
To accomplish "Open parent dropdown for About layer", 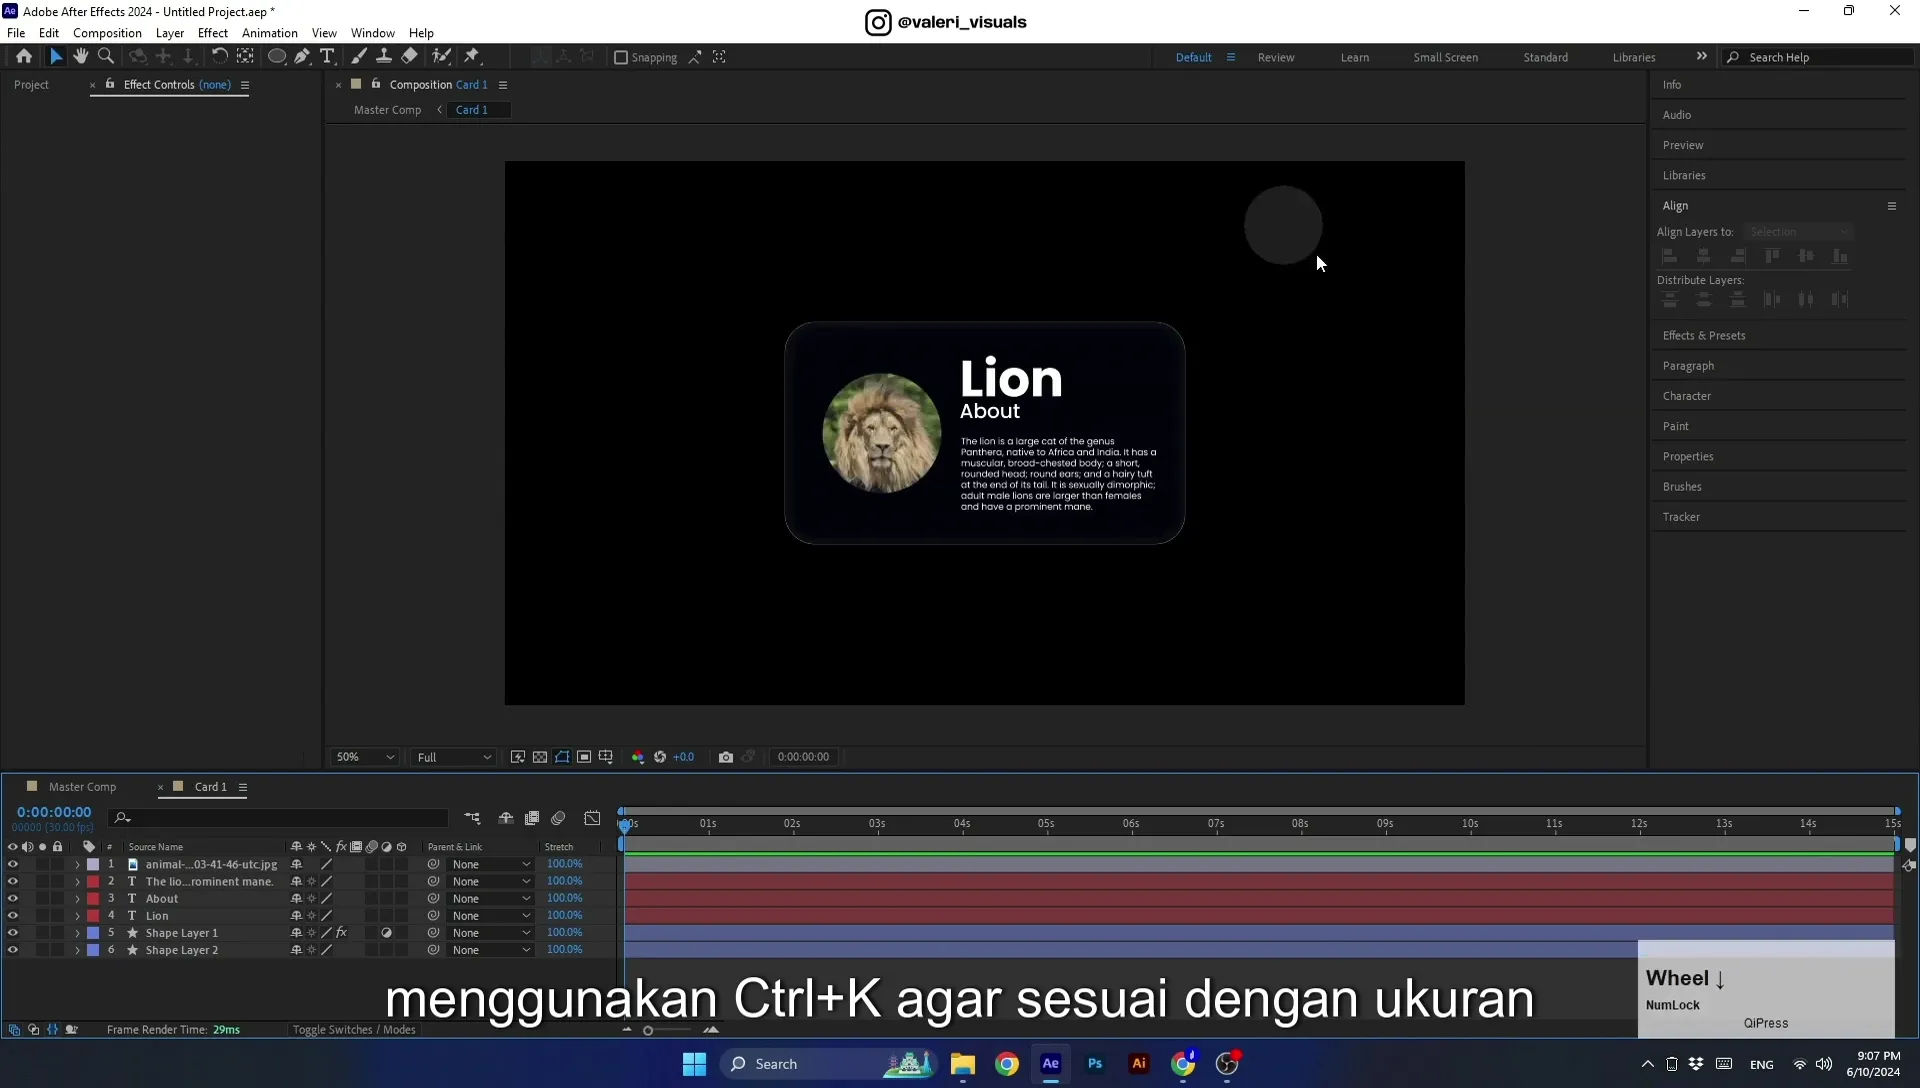I will (x=490, y=899).
